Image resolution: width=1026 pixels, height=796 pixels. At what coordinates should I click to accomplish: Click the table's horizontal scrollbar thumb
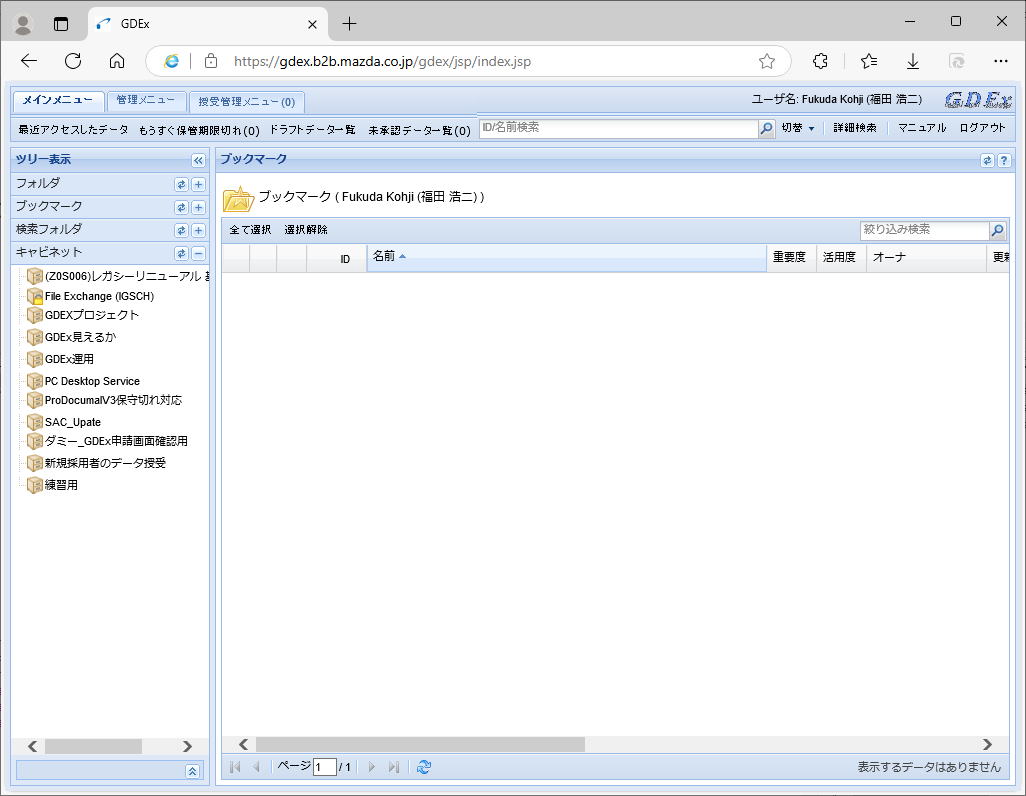click(x=420, y=744)
